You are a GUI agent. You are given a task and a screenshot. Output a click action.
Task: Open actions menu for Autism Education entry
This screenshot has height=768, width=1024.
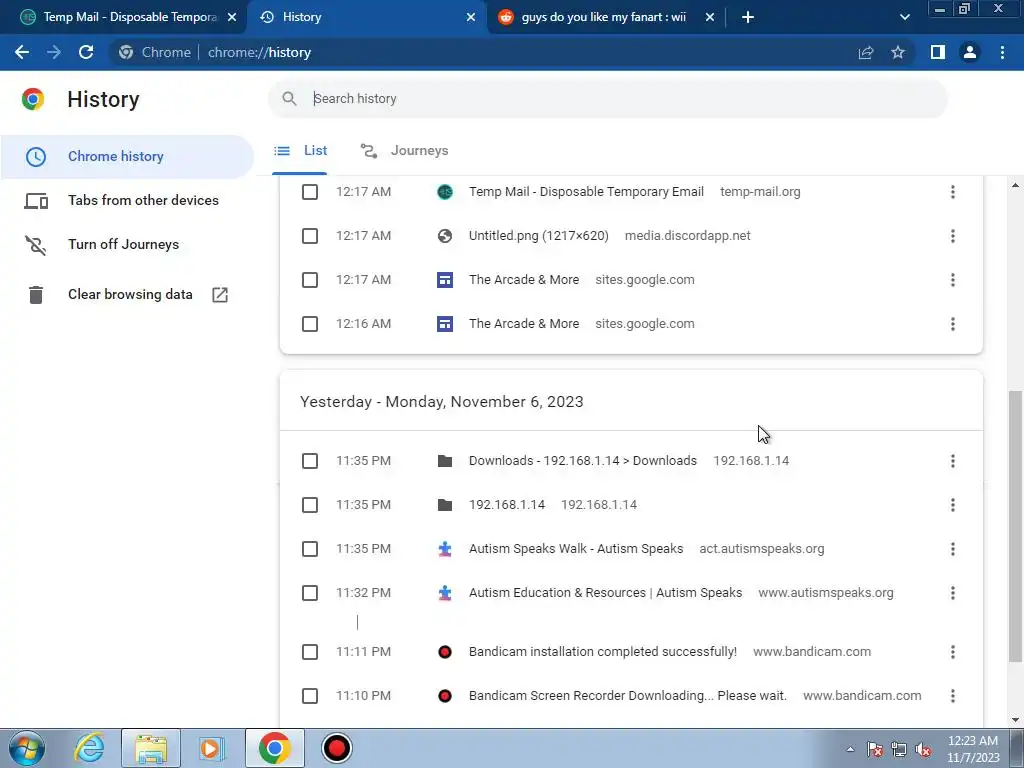coord(953,593)
